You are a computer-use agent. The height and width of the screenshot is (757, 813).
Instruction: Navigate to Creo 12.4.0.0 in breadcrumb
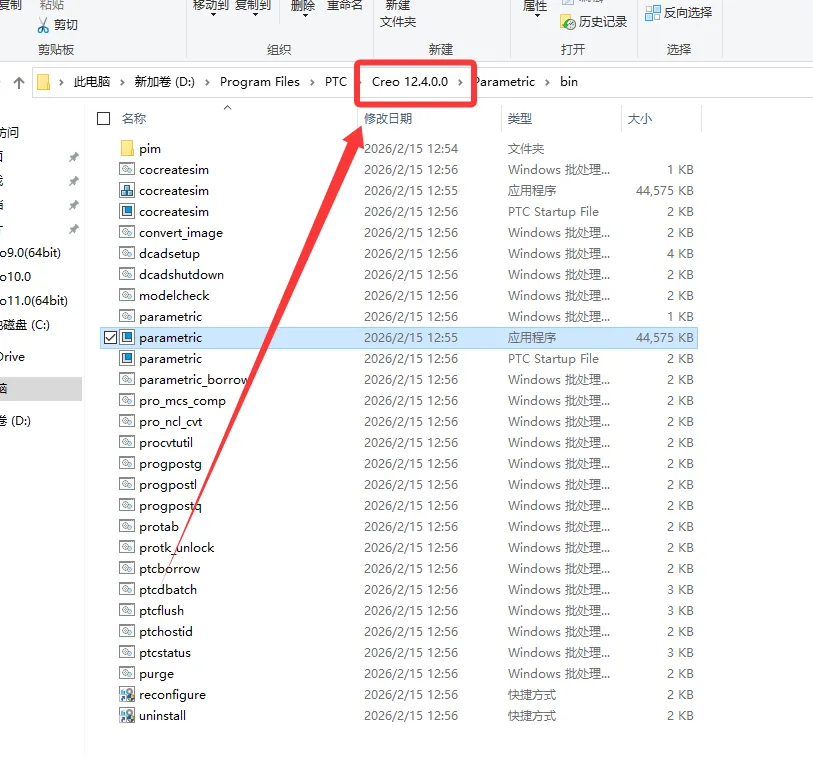click(x=410, y=82)
